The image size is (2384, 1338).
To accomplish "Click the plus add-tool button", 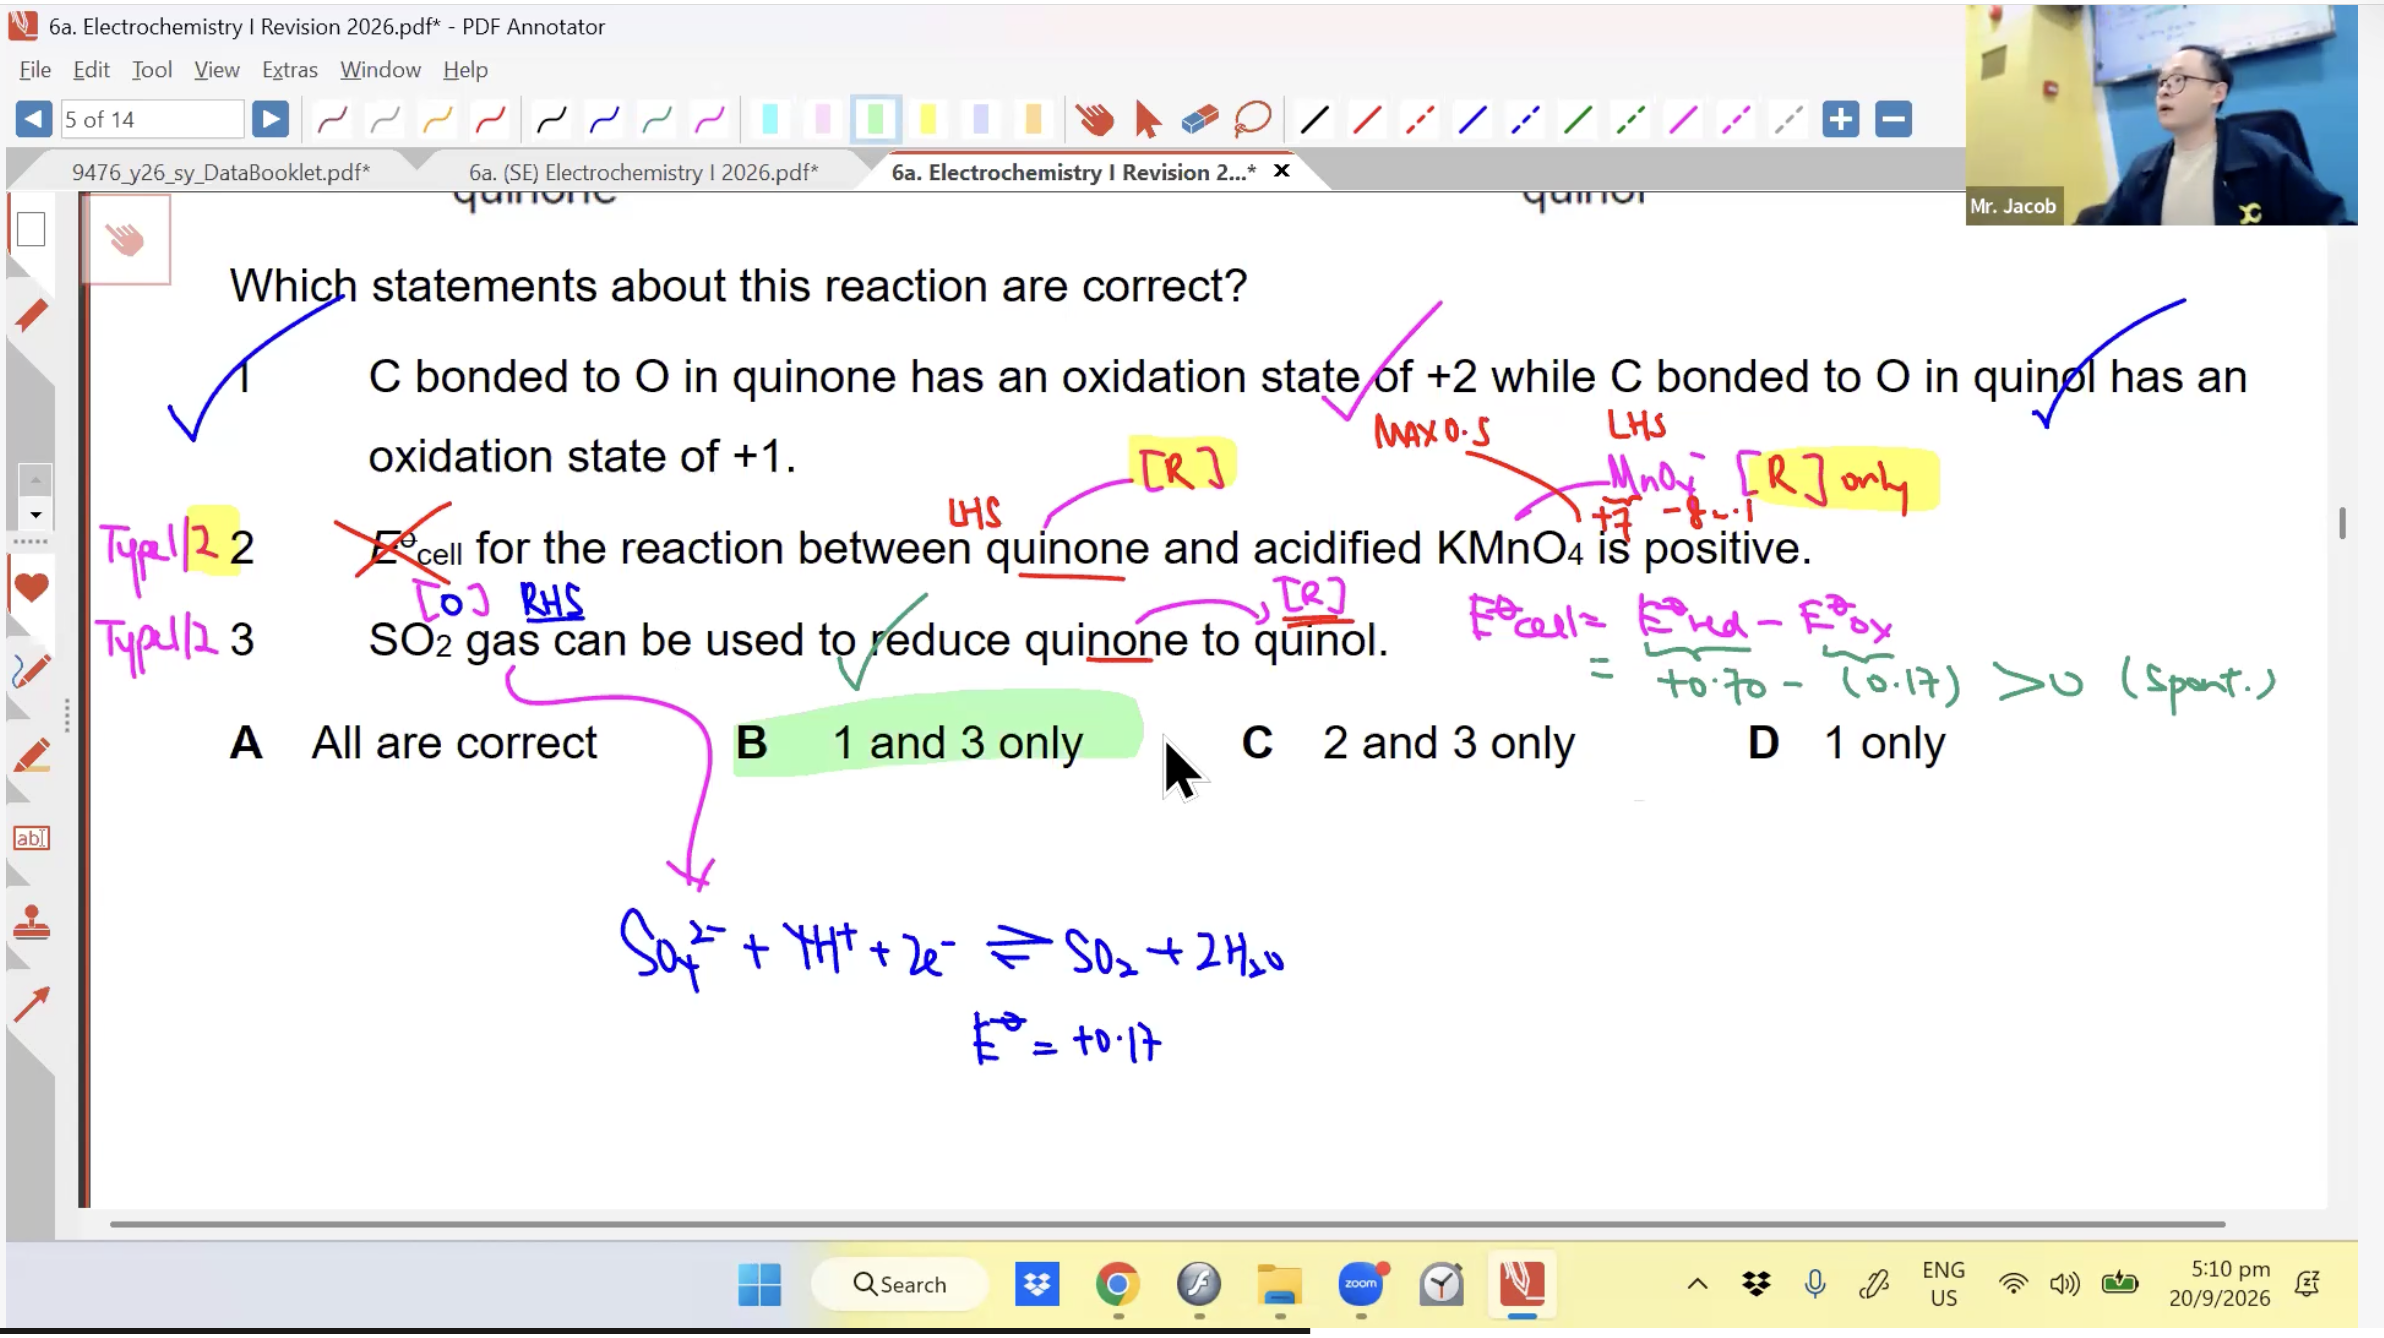I will 1840,120.
